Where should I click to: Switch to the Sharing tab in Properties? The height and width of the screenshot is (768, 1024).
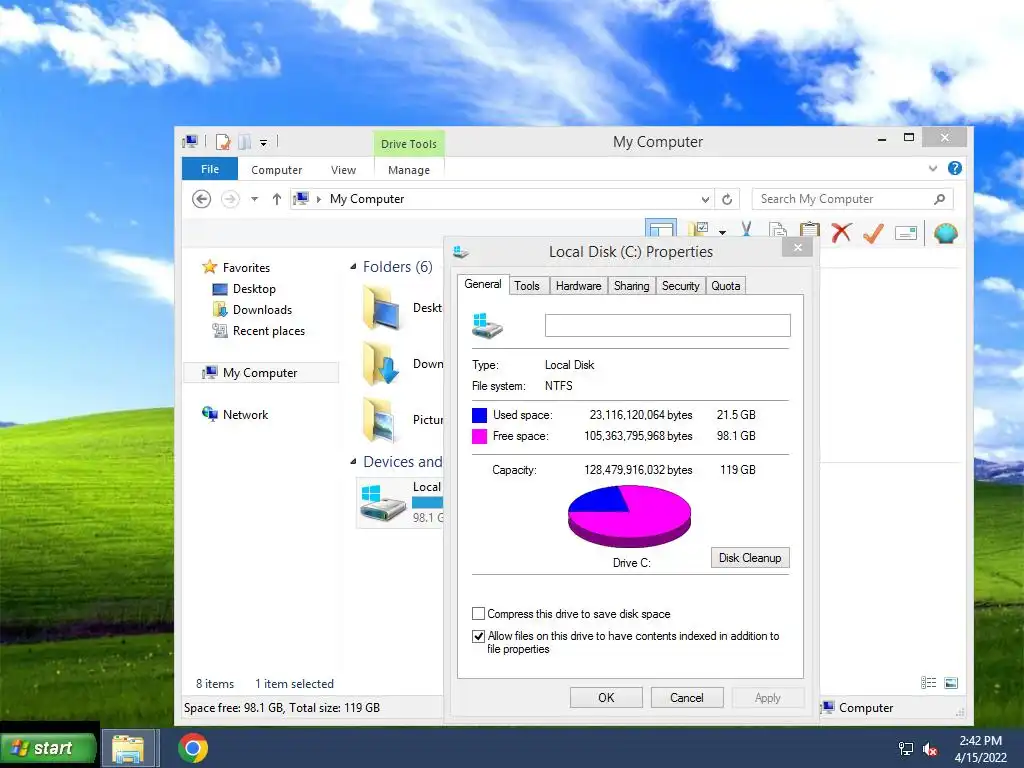632,286
